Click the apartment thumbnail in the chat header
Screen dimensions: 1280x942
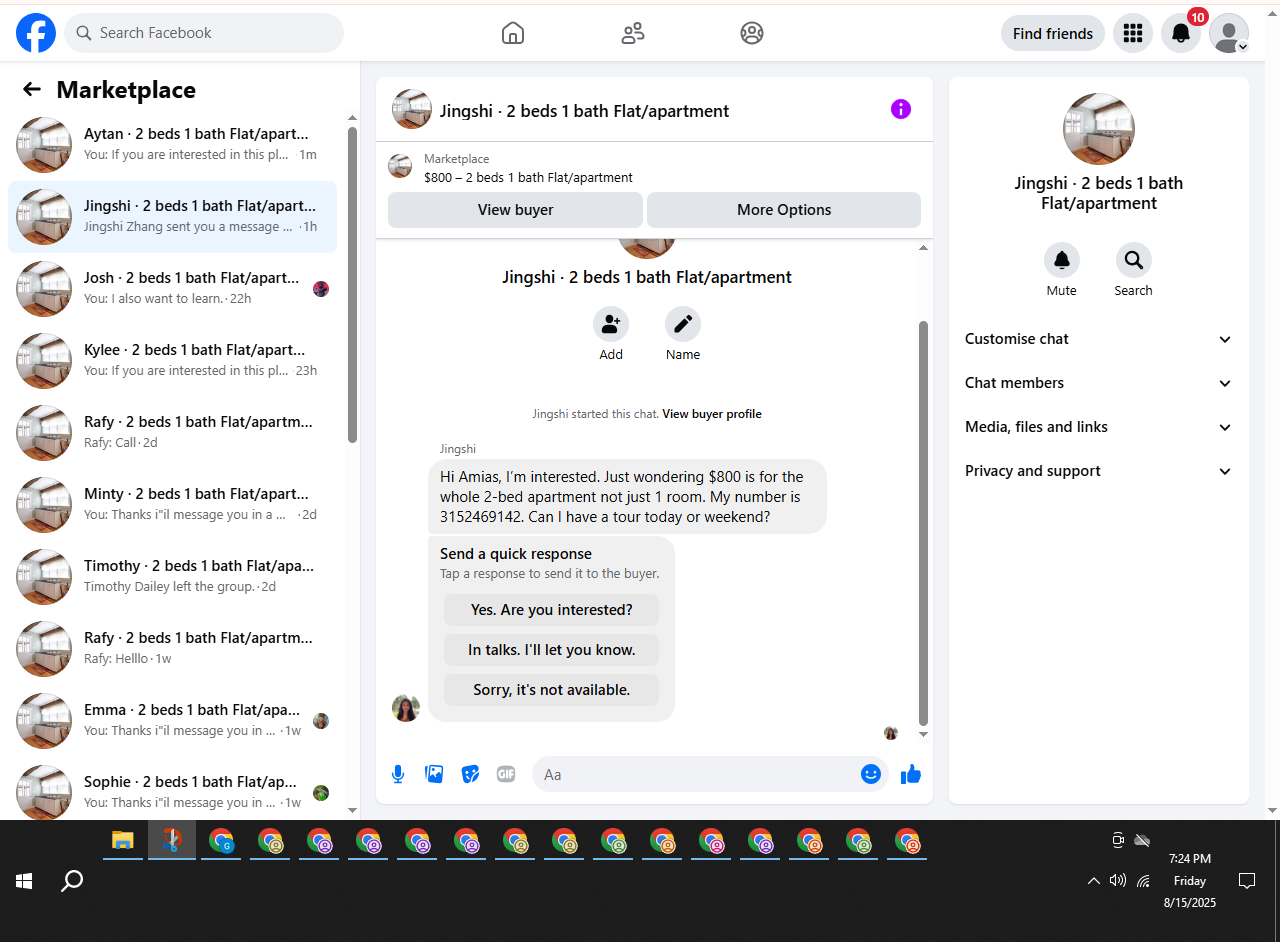[412, 109]
